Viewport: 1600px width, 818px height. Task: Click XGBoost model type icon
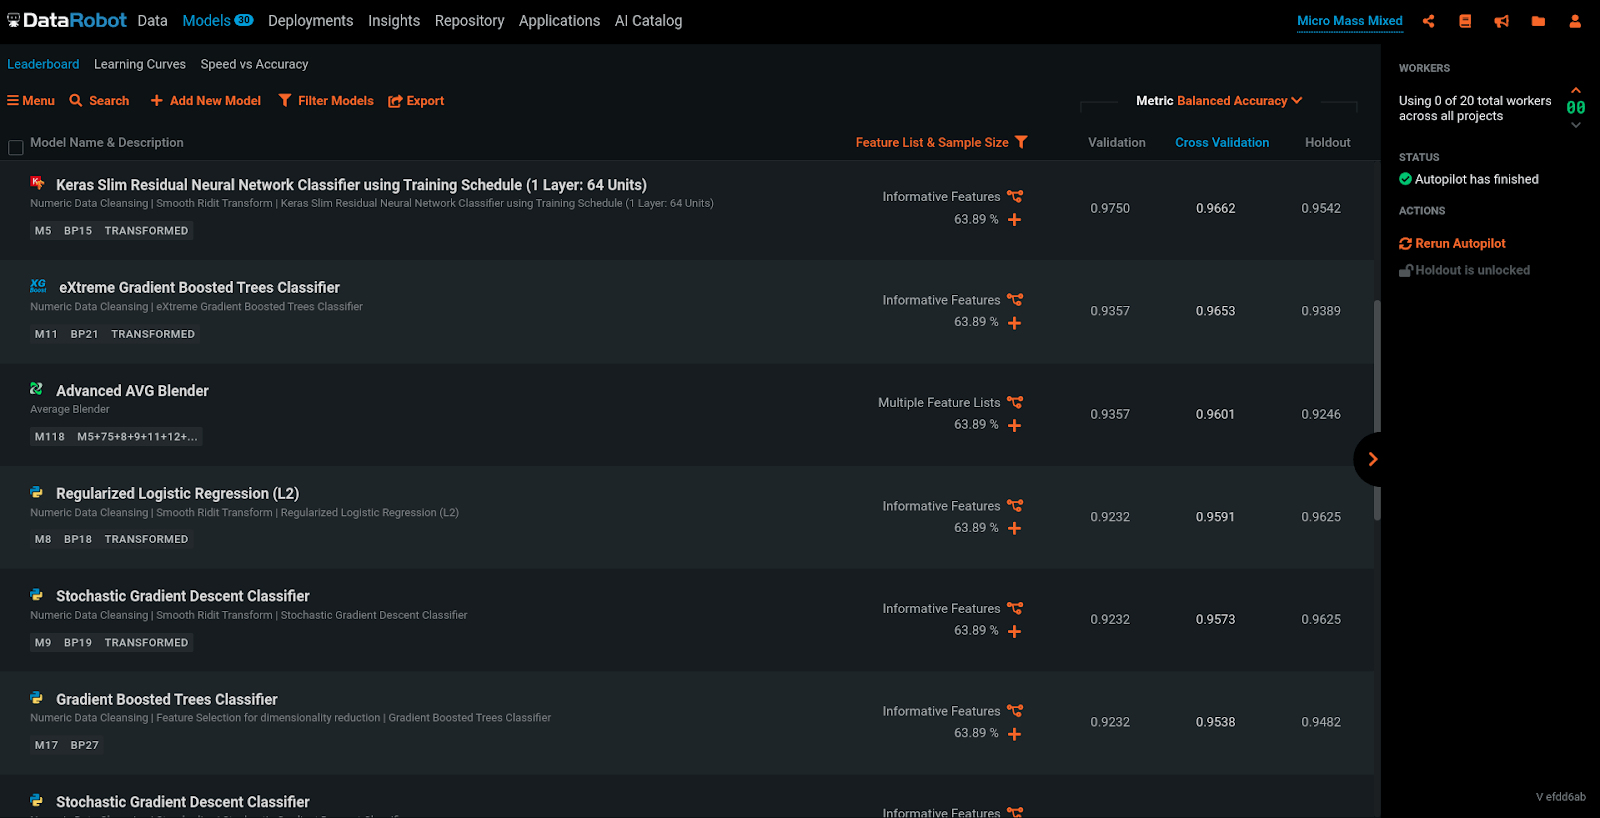pyautogui.click(x=38, y=286)
